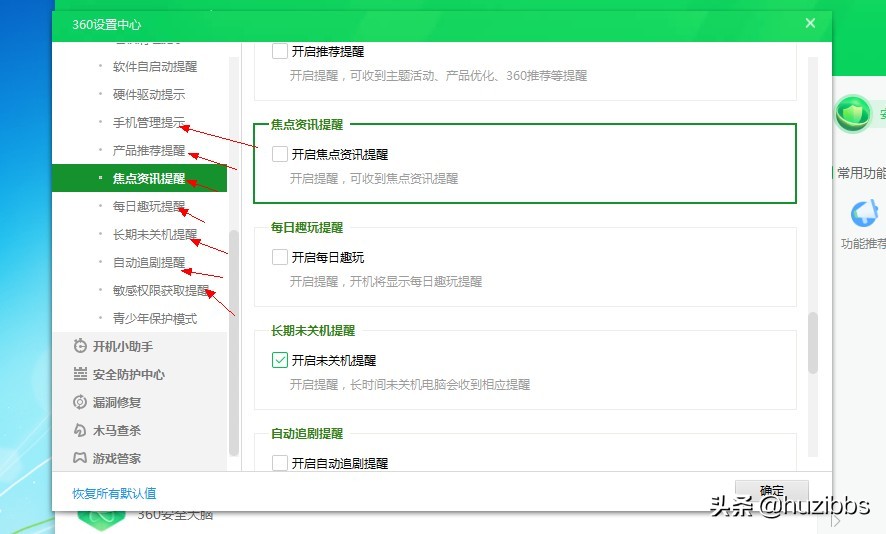This screenshot has height=534, width=886.
Task: Click the 焦点资讯提醒 section heading
Action: 307,124
